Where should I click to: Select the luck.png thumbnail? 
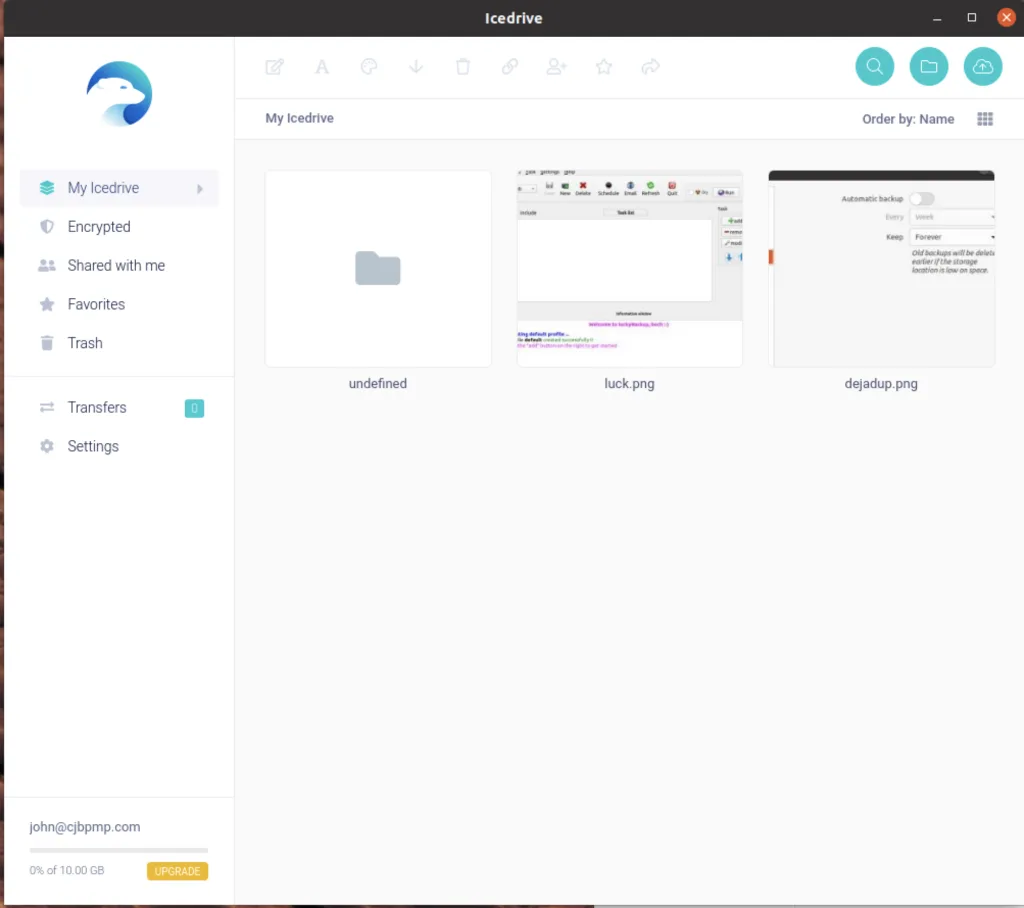pos(630,269)
